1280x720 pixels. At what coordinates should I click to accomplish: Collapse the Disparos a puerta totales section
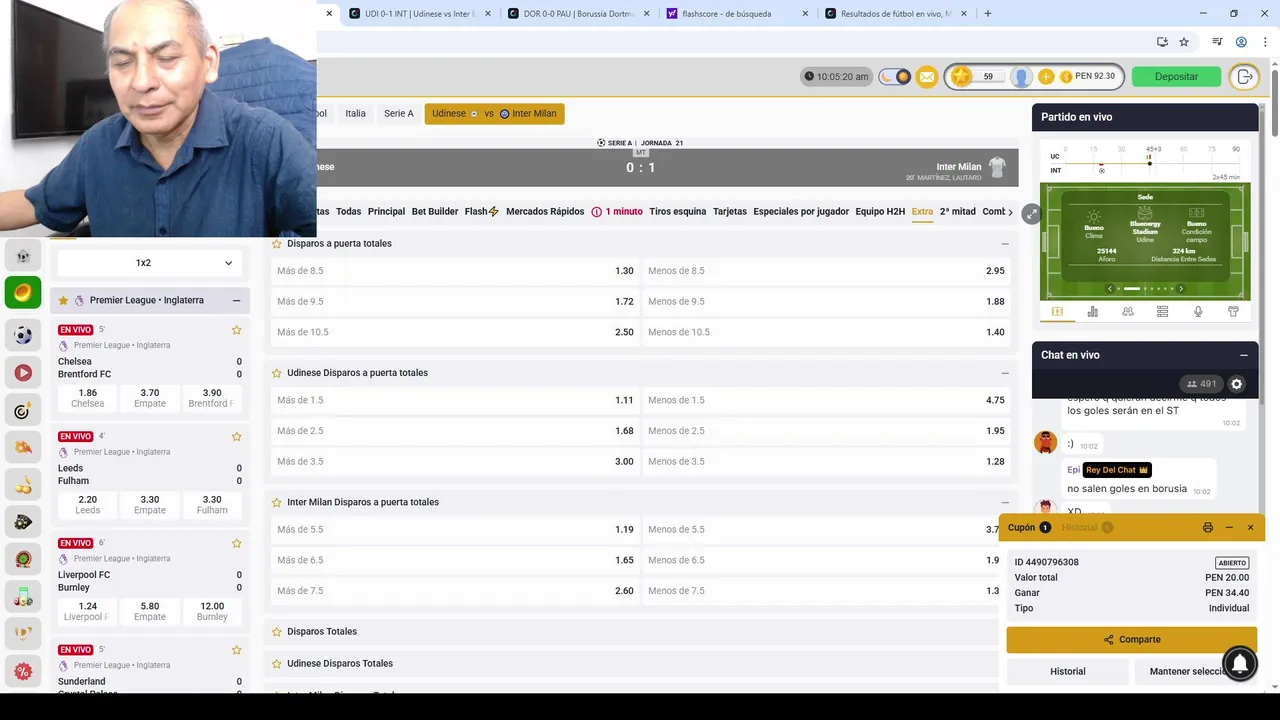coord(1005,244)
